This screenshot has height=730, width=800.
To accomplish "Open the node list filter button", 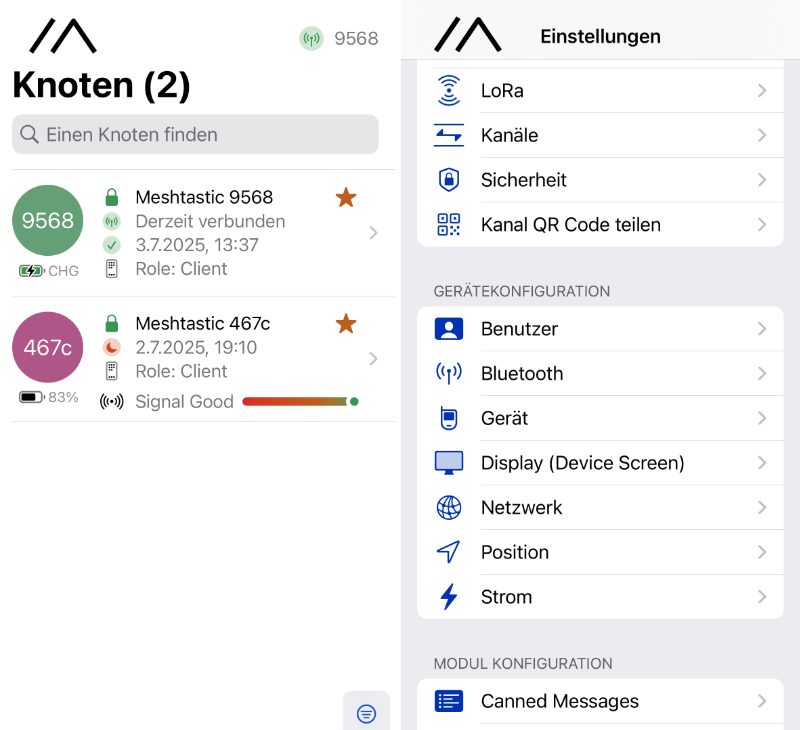I will [366, 713].
